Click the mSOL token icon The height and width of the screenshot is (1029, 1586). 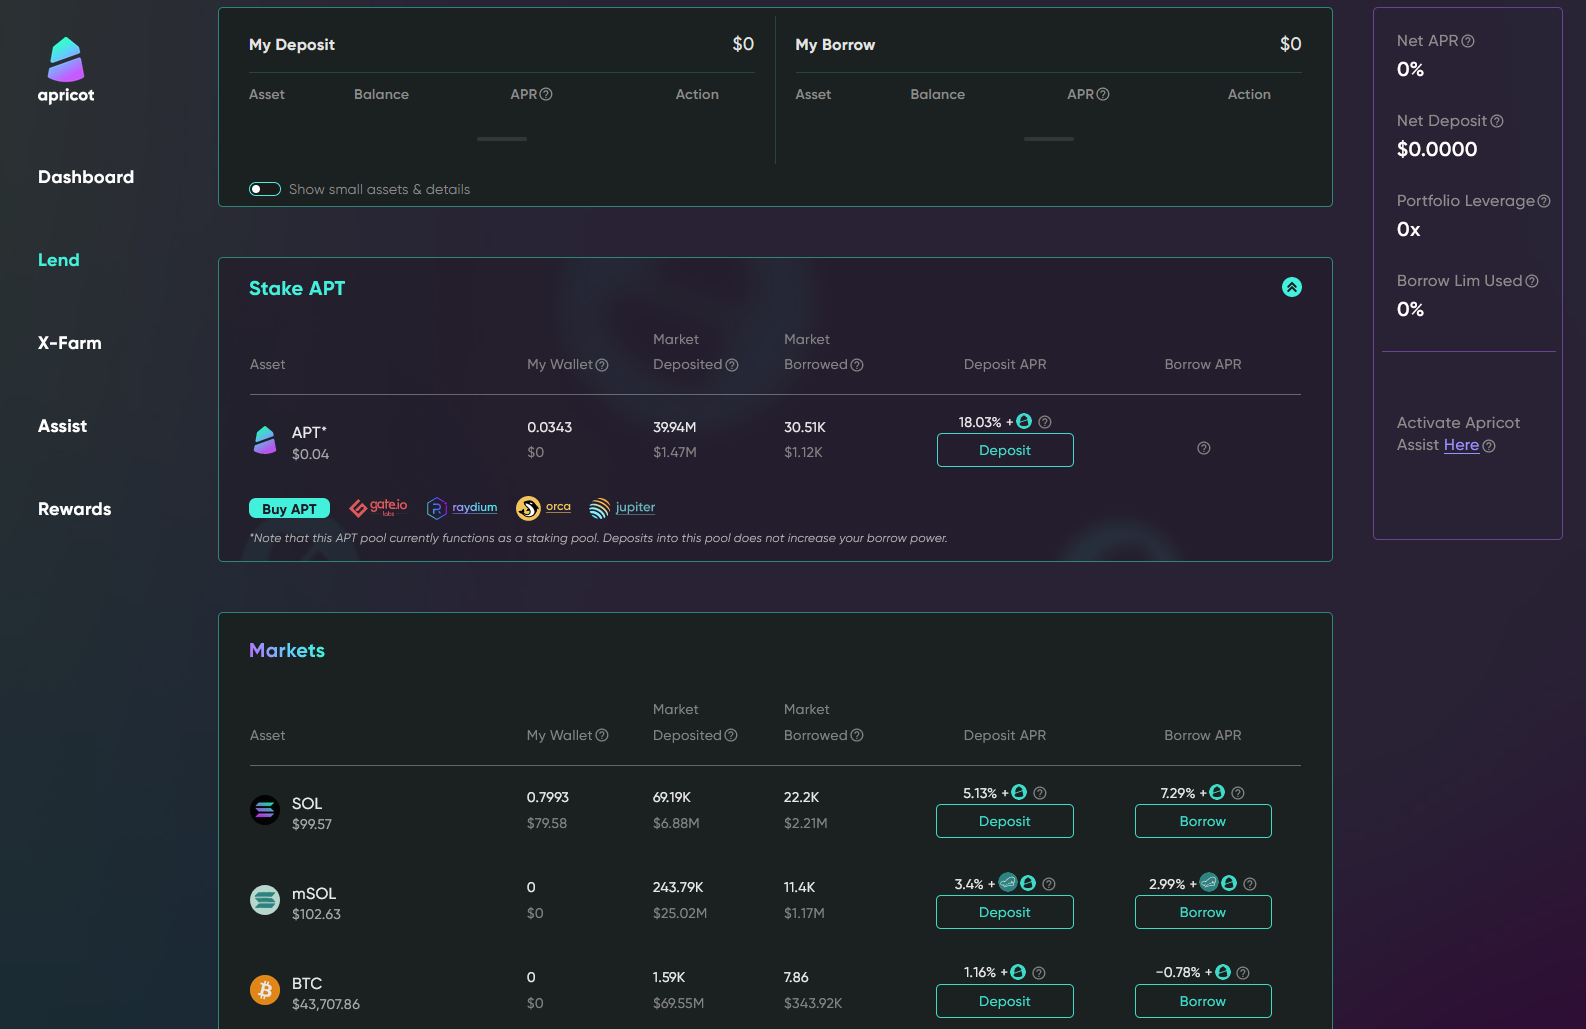pyautogui.click(x=265, y=900)
